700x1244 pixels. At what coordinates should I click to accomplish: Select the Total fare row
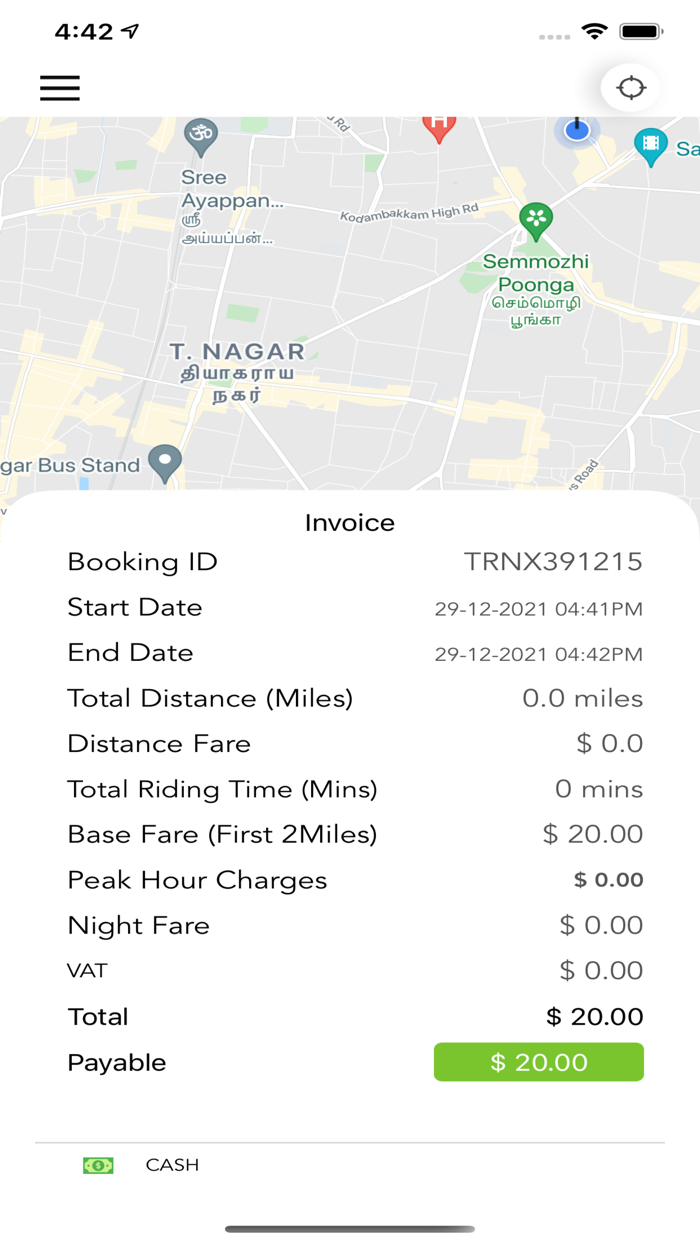pyautogui.click(x=350, y=1016)
